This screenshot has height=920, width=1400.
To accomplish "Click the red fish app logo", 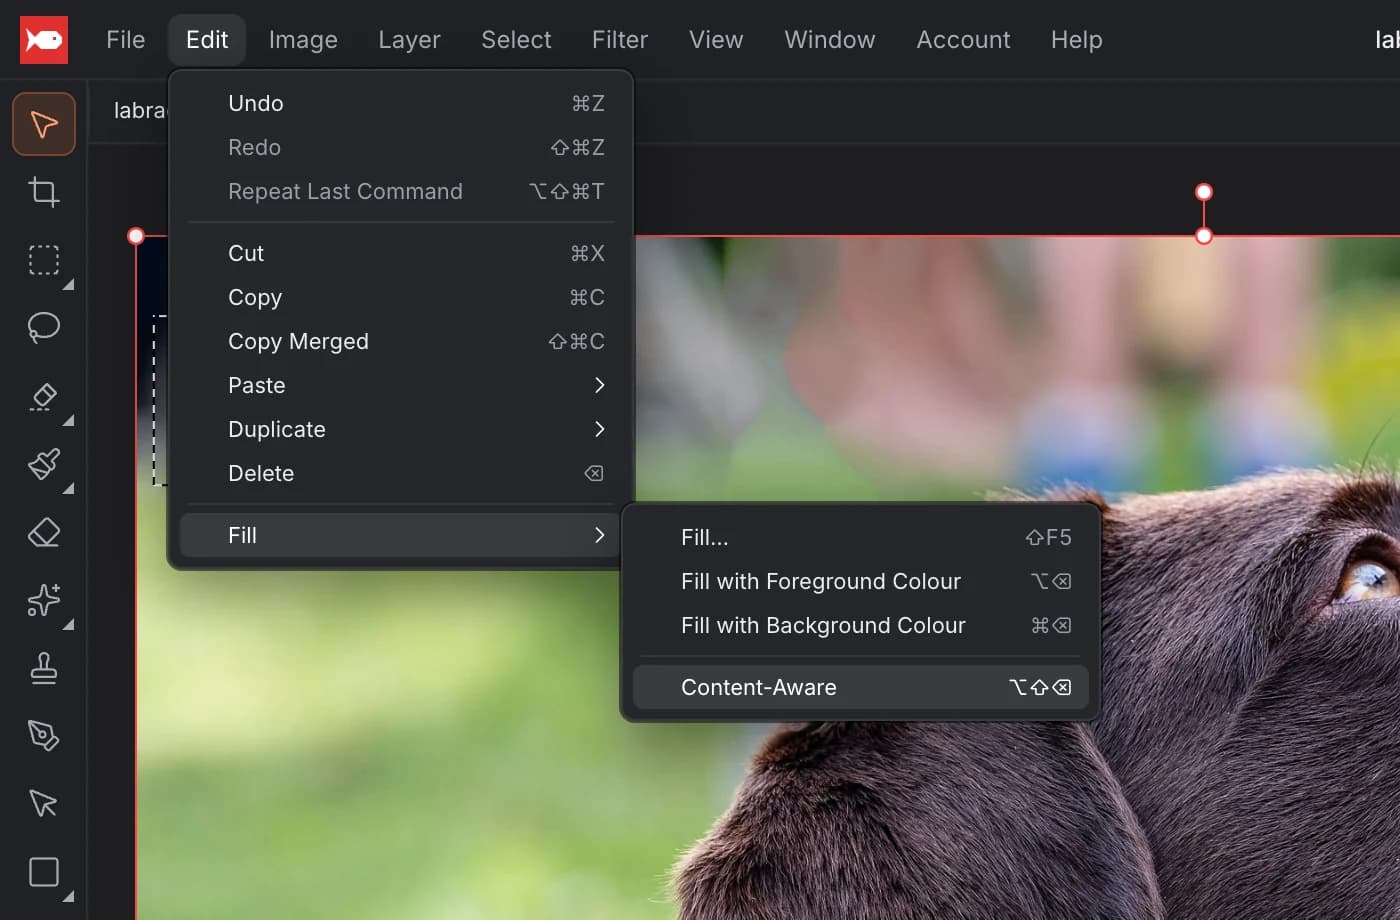I will 44,40.
